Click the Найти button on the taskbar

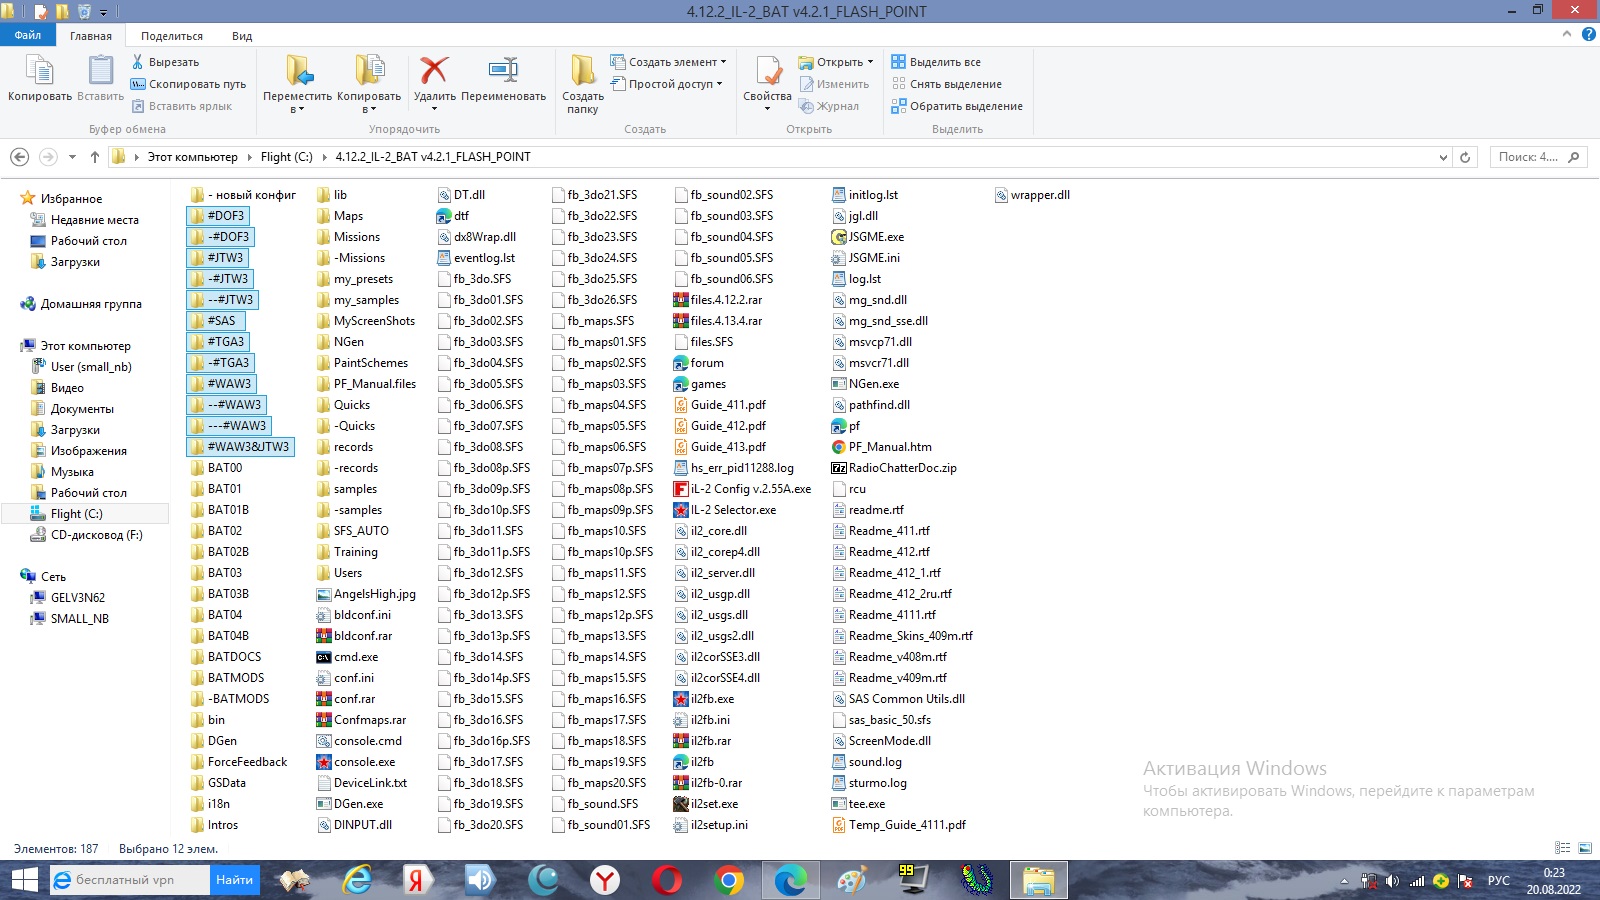click(x=234, y=880)
